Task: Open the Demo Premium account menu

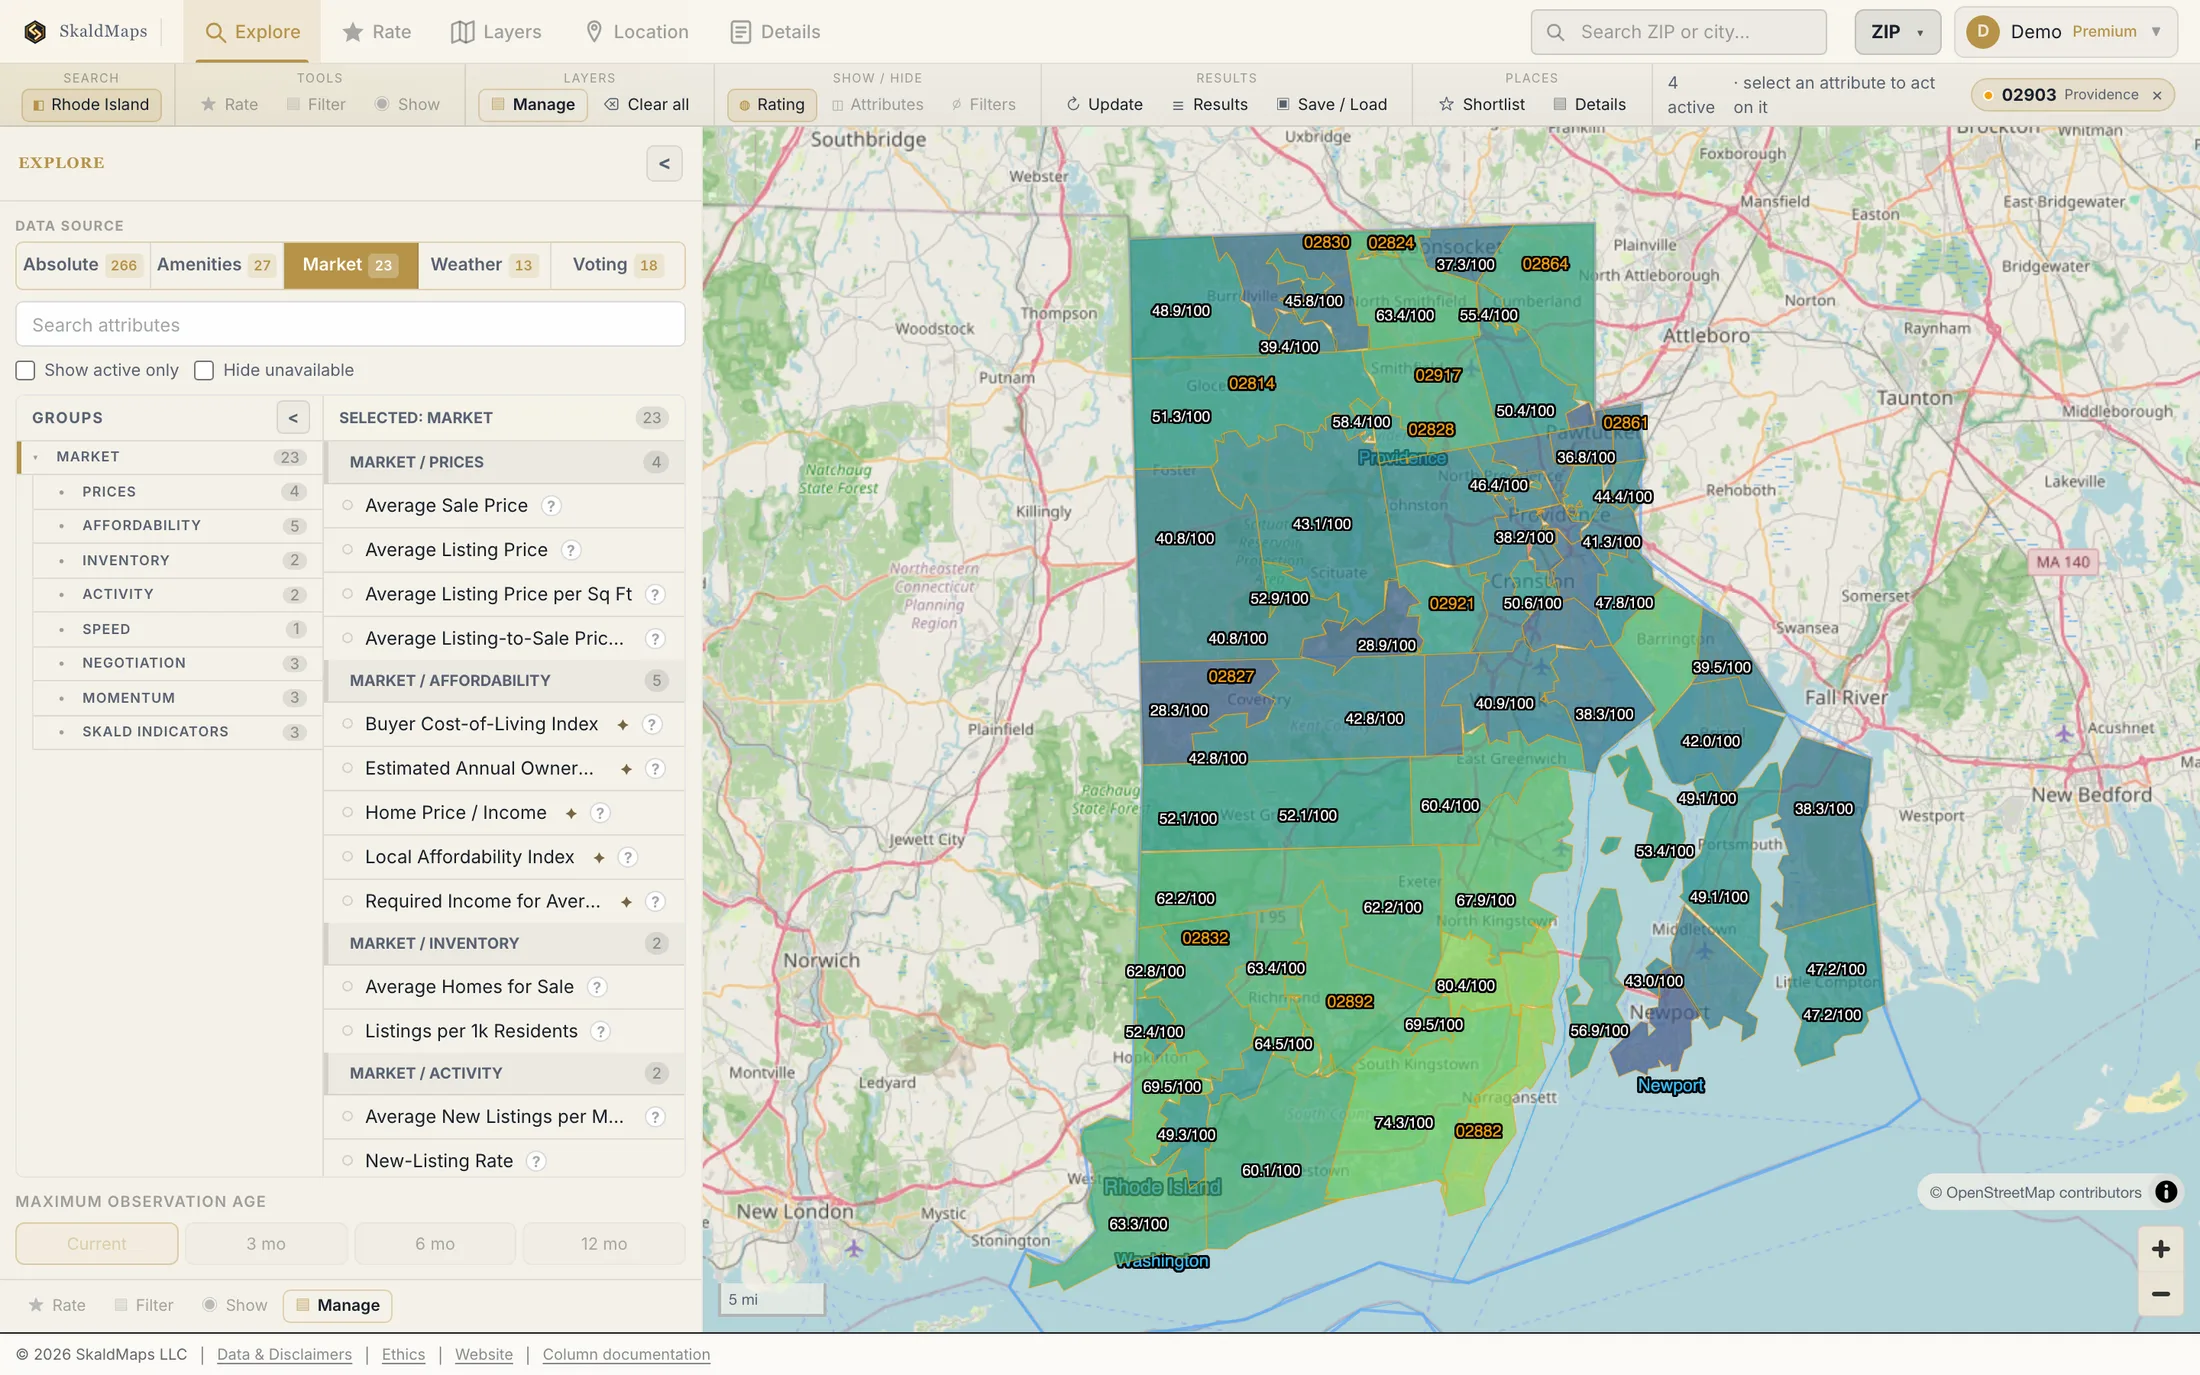Action: click(x=2065, y=32)
